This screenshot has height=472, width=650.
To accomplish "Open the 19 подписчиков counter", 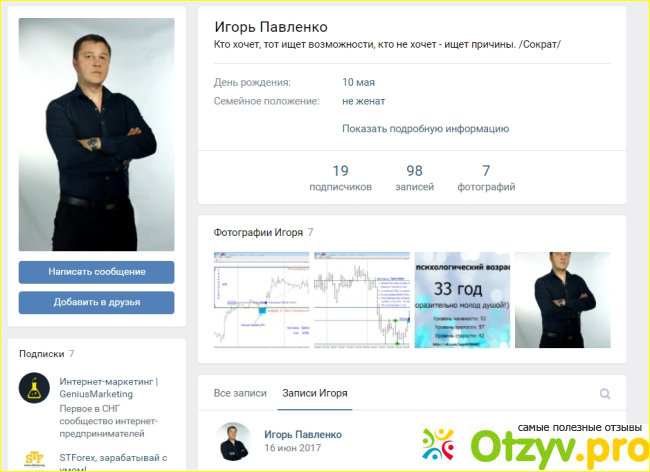I will tap(340, 178).
